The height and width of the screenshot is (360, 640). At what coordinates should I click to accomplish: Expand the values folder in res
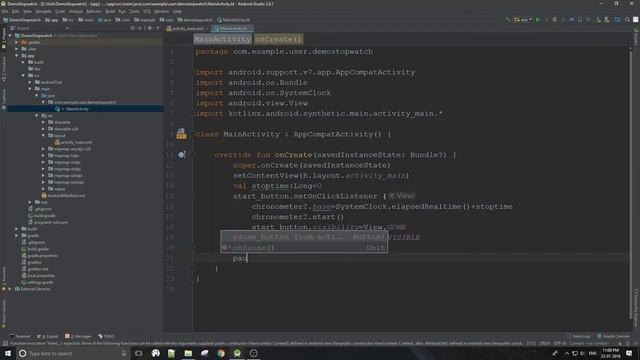pos(43,189)
